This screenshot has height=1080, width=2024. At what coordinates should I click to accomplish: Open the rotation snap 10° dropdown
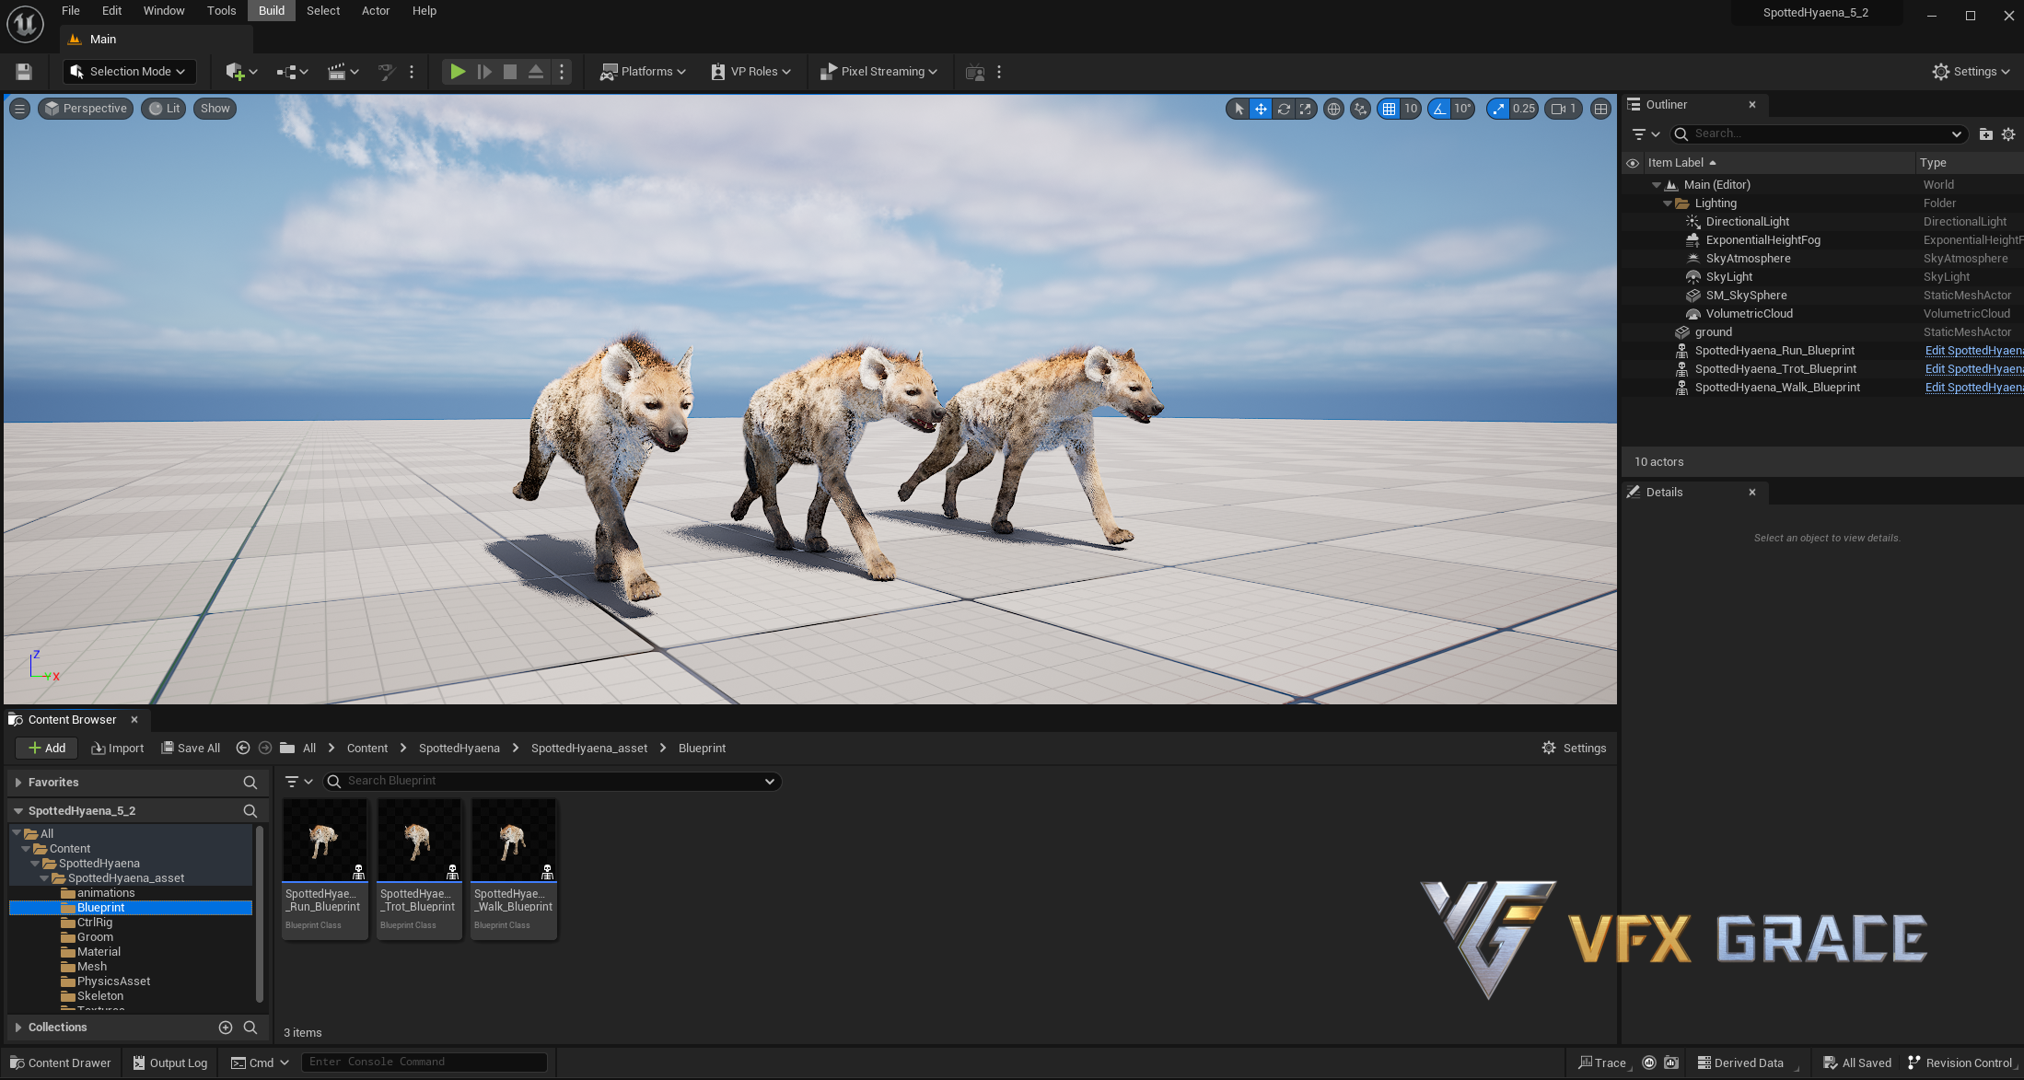1462,108
